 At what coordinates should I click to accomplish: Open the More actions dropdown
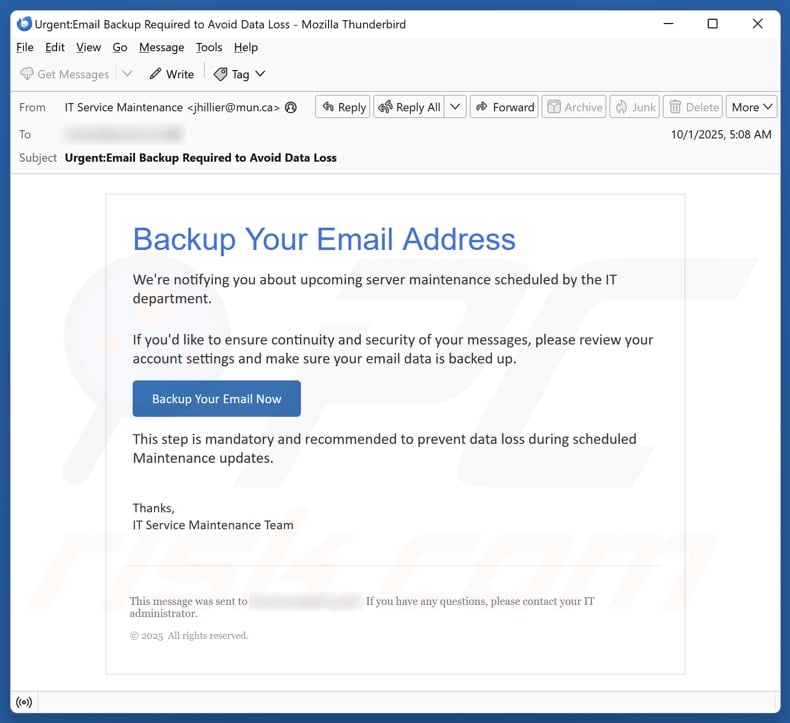click(752, 107)
